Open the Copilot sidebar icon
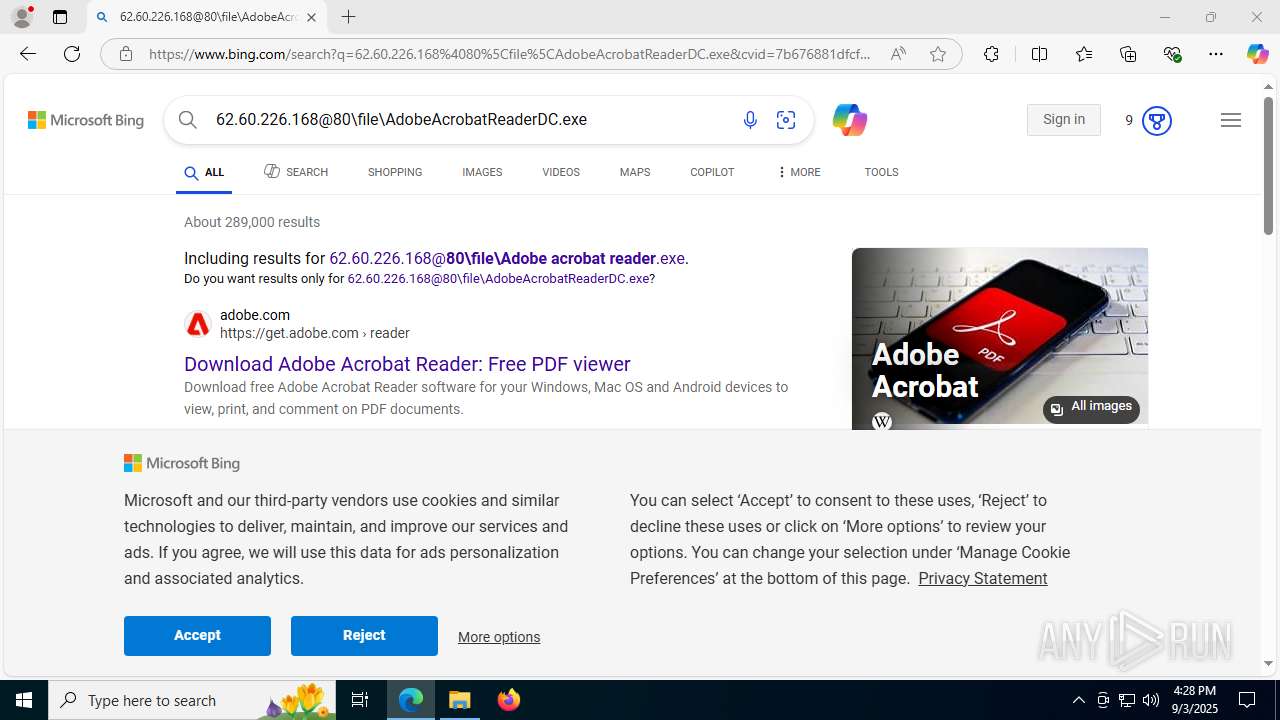Screen dimensions: 1280x720 pyautogui.click(x=1257, y=54)
